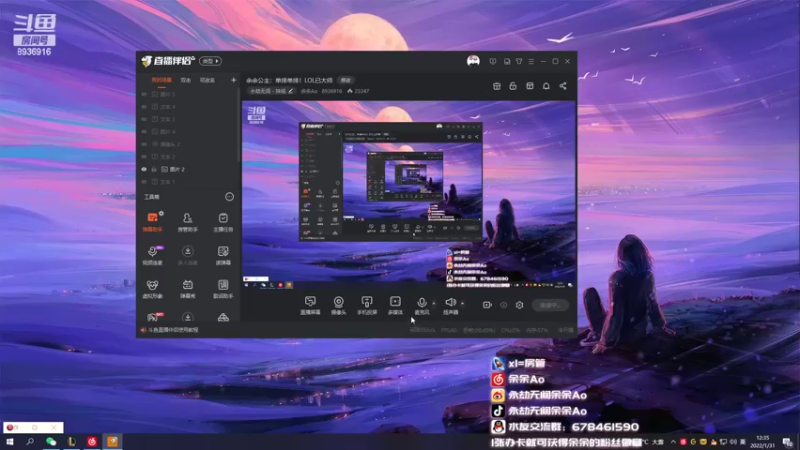Add a 摄像头 camera source
This screenshot has height=450, width=800.
point(338,305)
